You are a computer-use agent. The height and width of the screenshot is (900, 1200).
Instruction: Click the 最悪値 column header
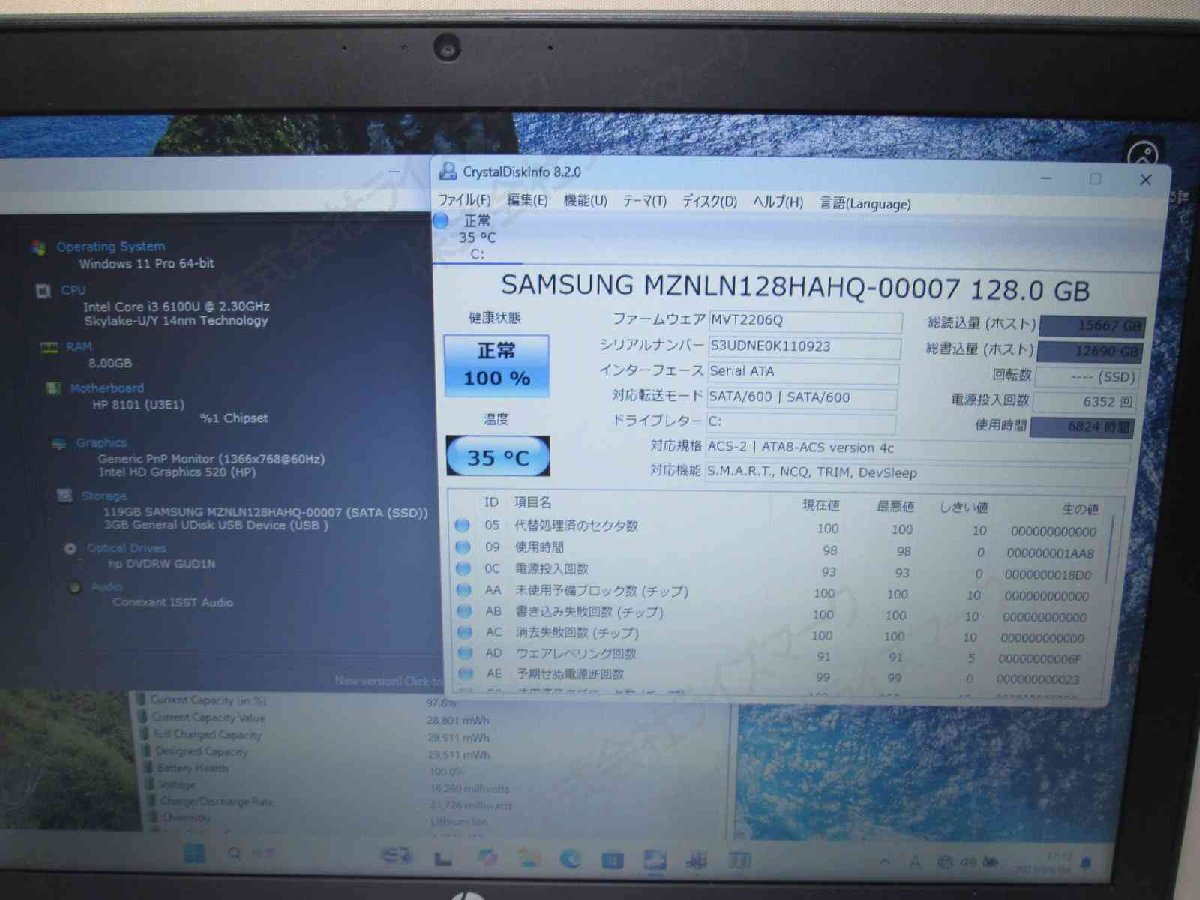pyautogui.click(x=895, y=506)
